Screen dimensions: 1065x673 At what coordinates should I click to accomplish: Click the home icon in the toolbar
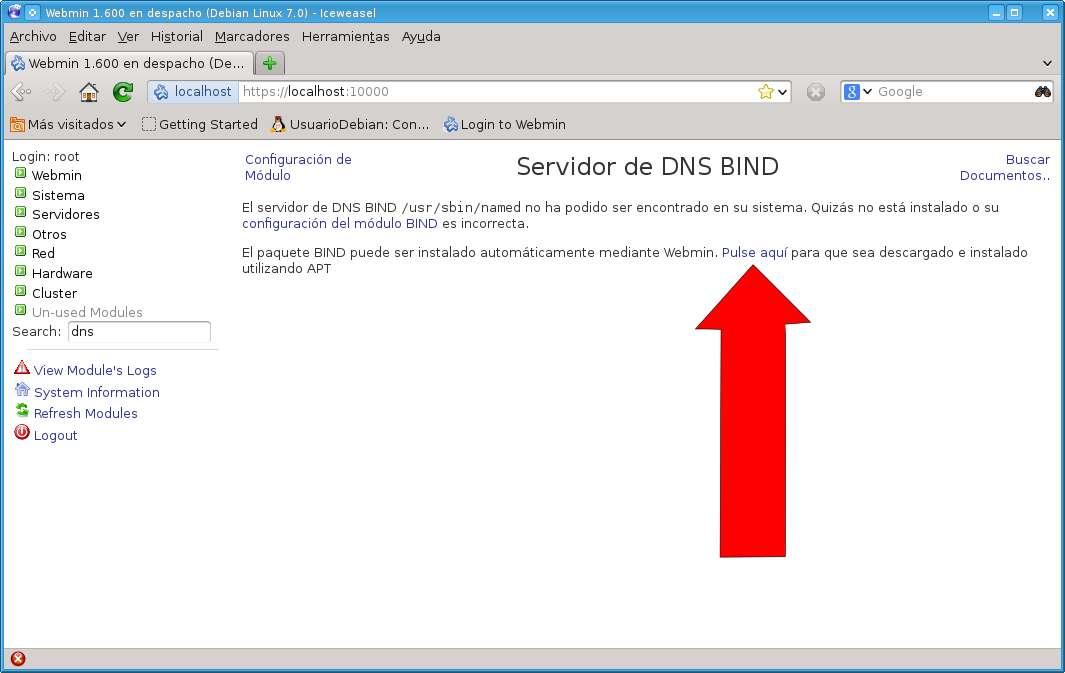[x=88, y=91]
